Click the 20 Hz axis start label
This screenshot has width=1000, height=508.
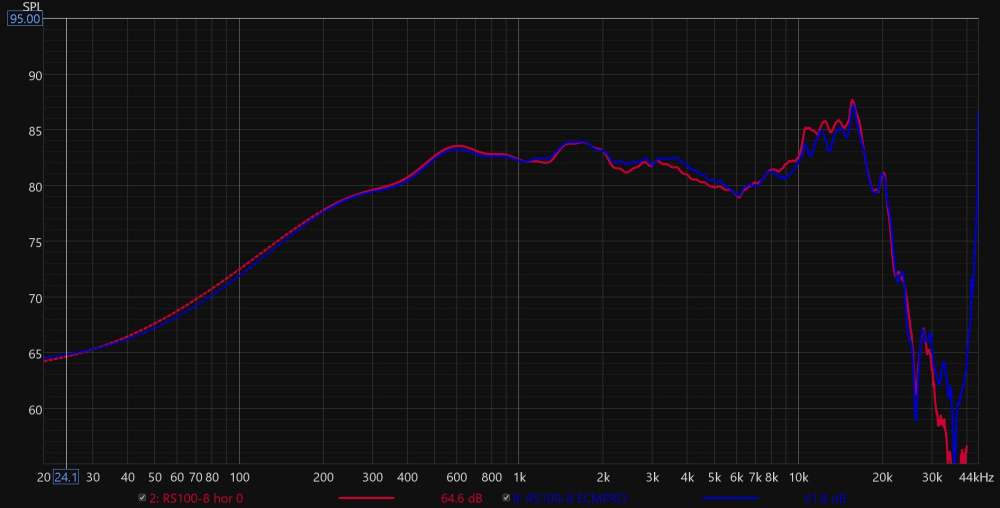click(43, 477)
